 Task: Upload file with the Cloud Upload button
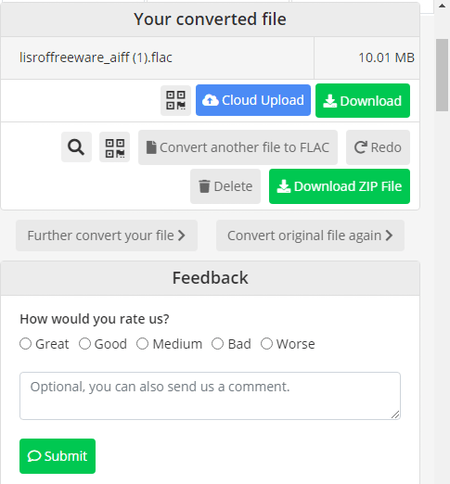pyautogui.click(x=253, y=100)
